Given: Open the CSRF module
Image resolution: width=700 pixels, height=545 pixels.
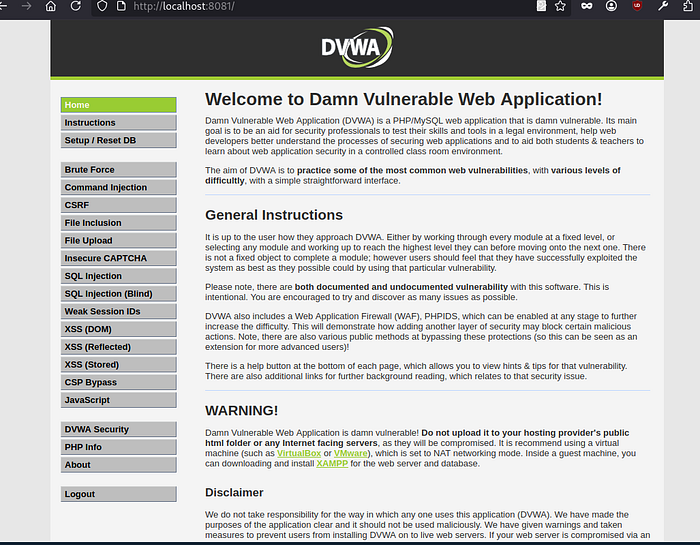Looking at the screenshot, I should [x=119, y=205].
